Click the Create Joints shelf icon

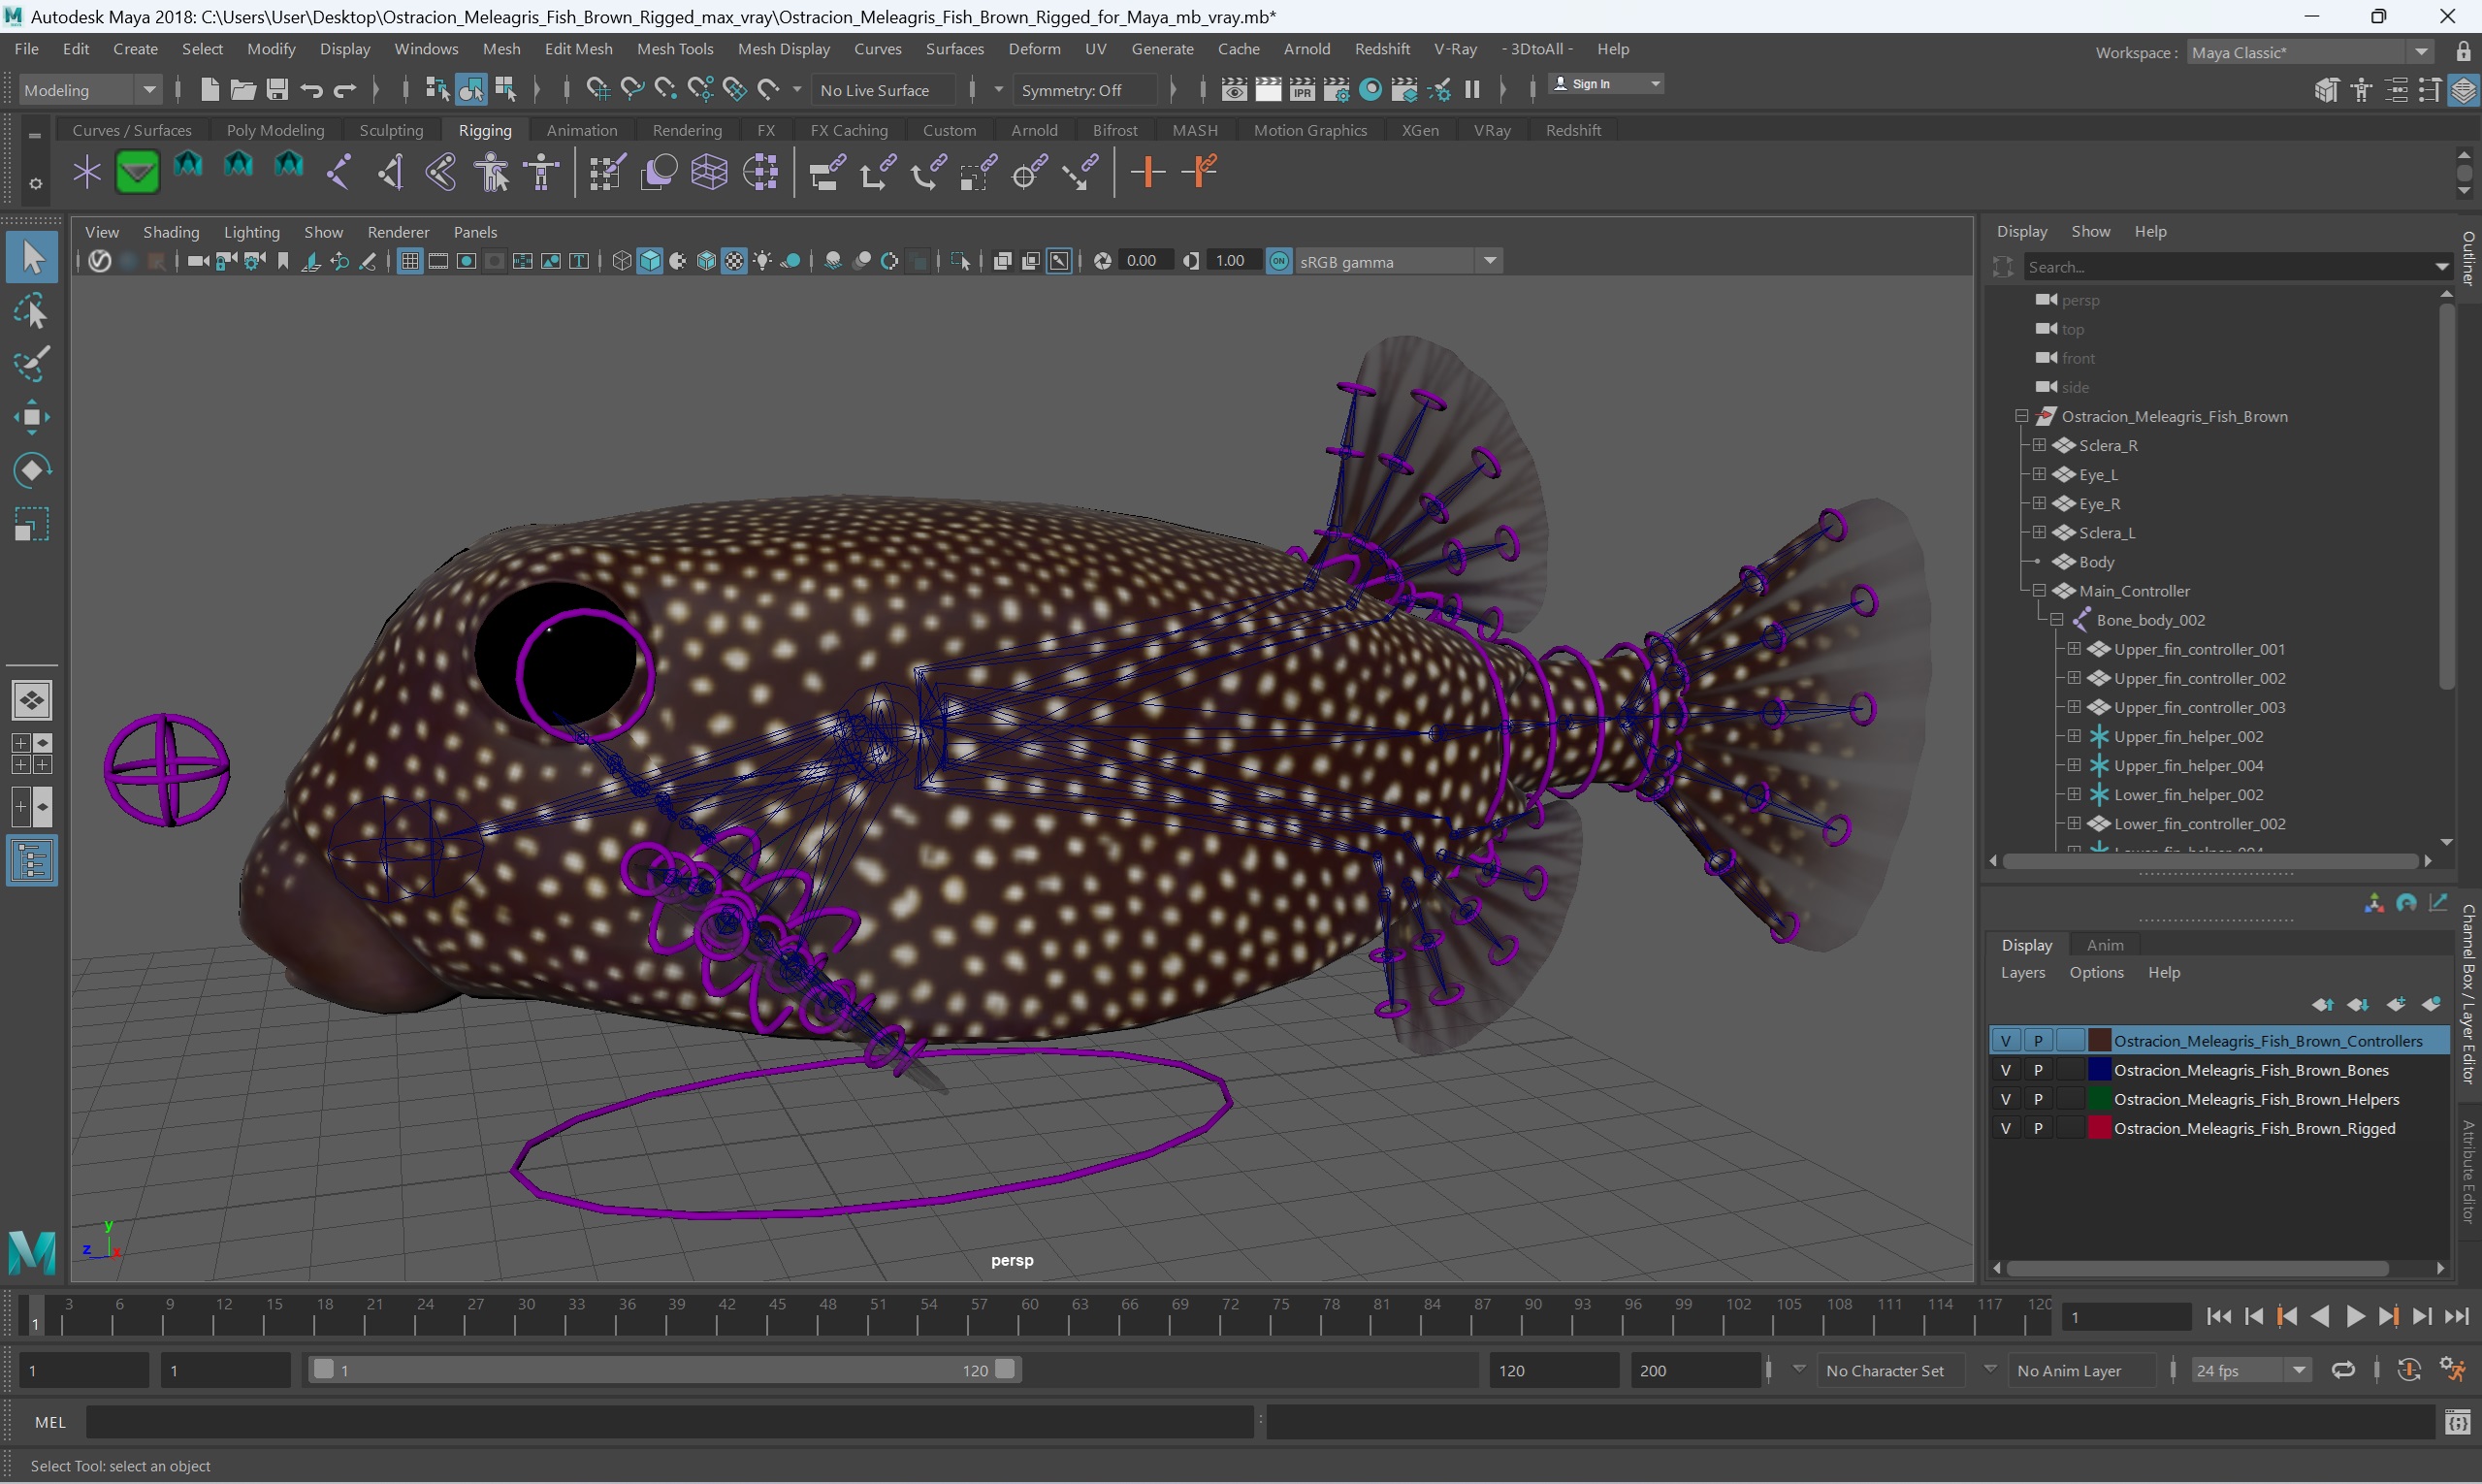339,172
